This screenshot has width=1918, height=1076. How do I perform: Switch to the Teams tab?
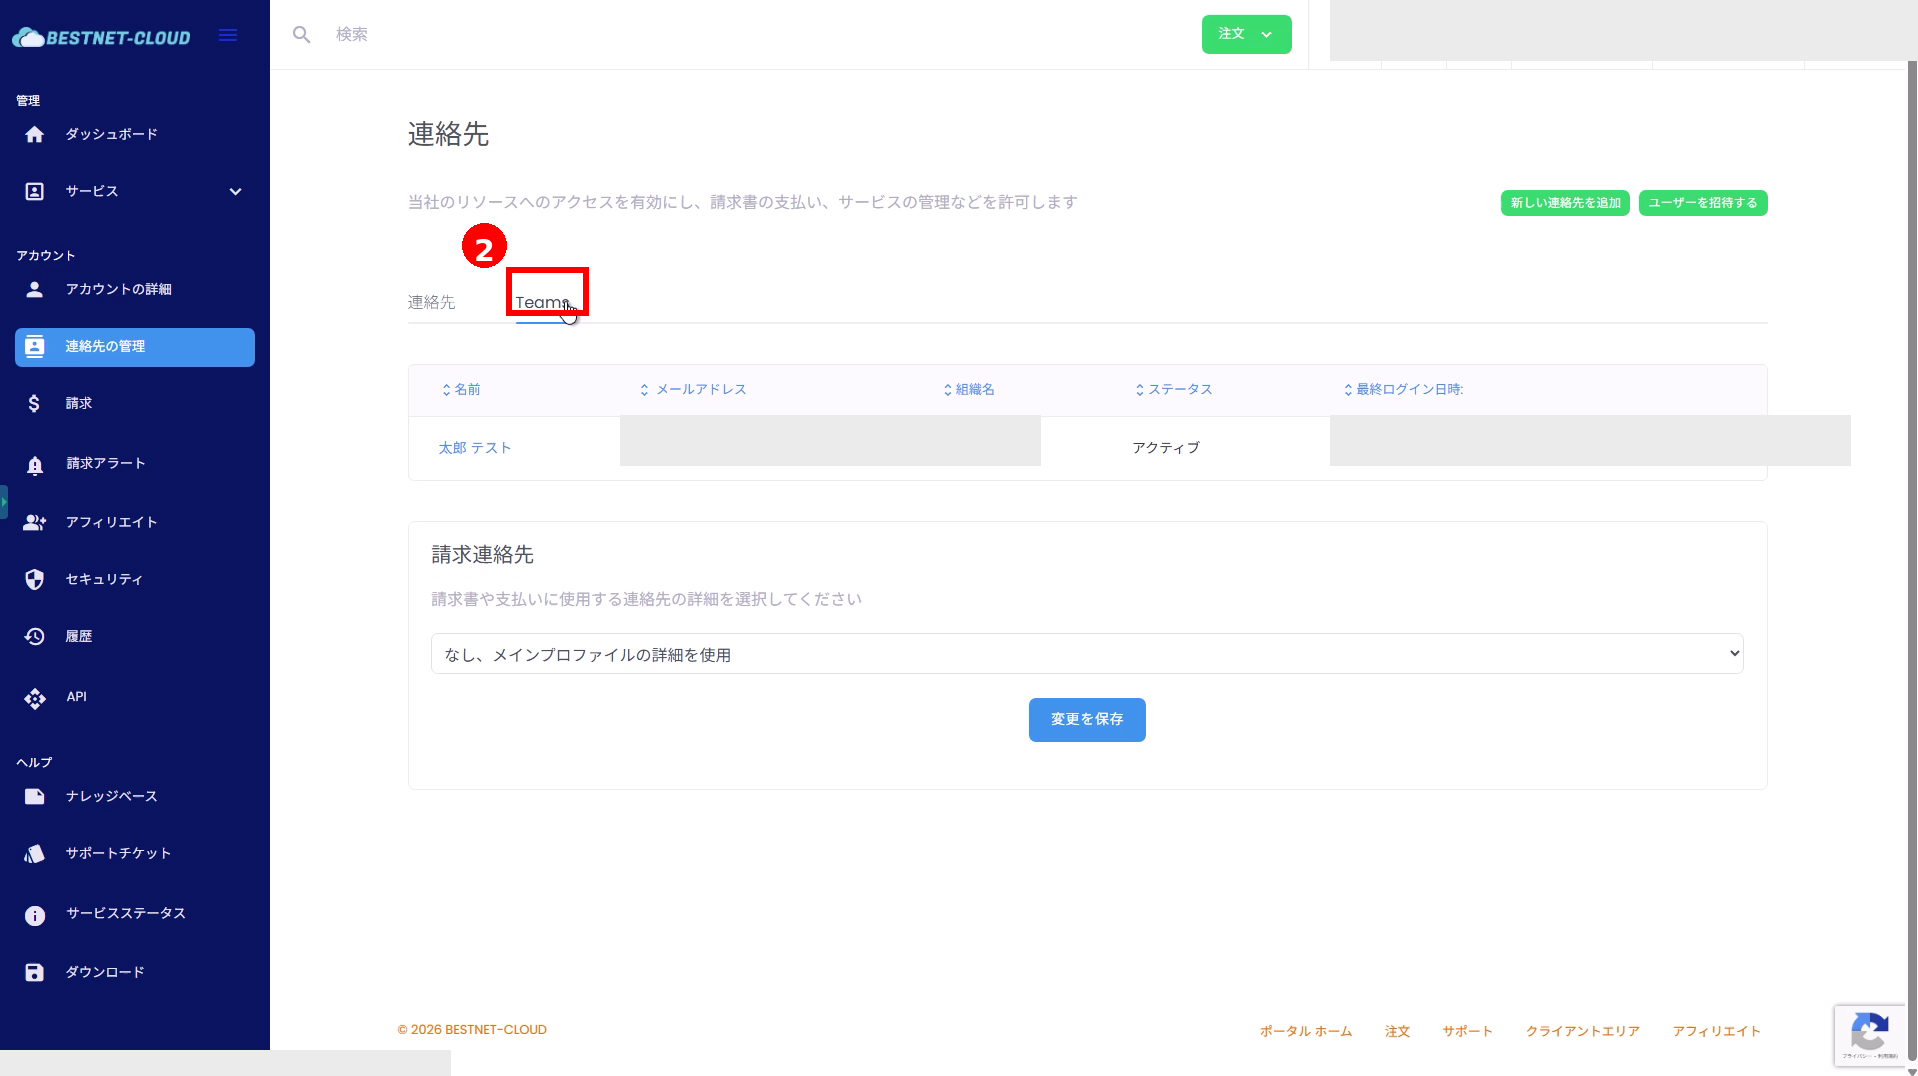(x=543, y=302)
